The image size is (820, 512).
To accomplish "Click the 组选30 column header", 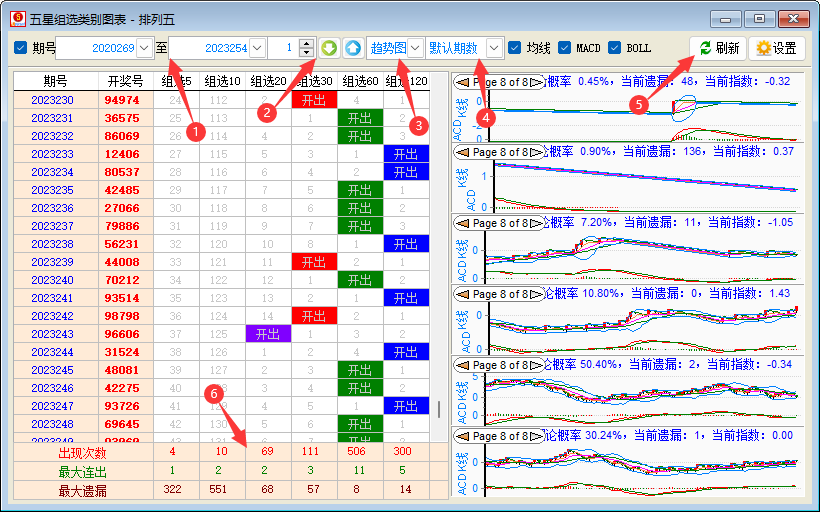I will (x=313, y=81).
